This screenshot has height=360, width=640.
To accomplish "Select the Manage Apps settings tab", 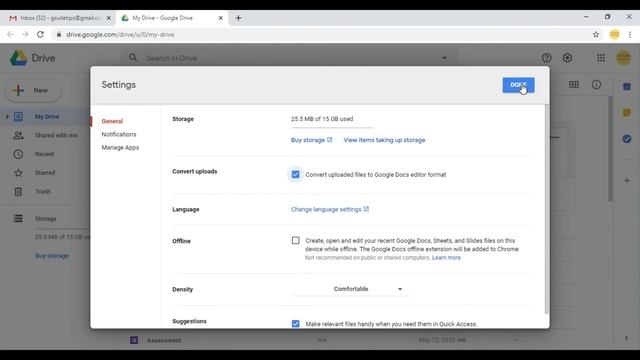I will [120, 147].
